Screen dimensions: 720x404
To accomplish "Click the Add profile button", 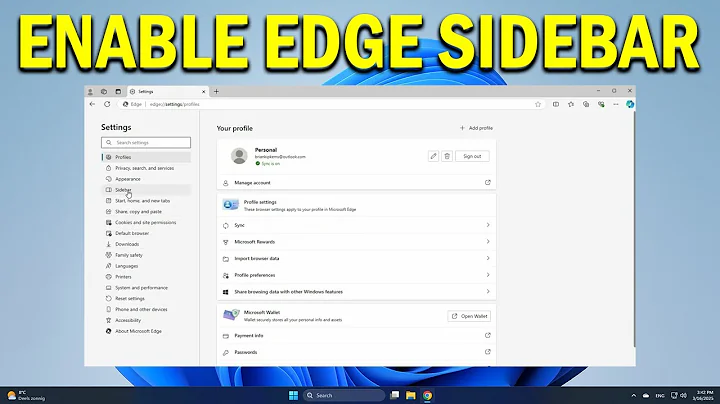I will coord(476,128).
